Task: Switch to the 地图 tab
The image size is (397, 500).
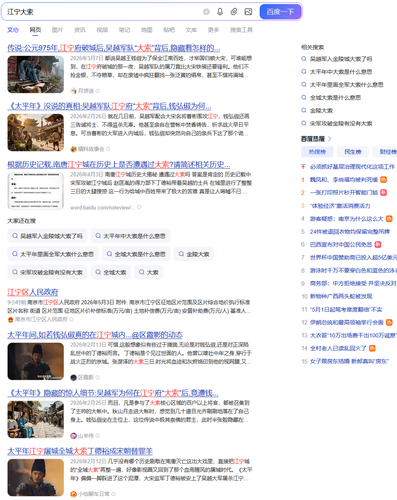Action: pos(146,30)
